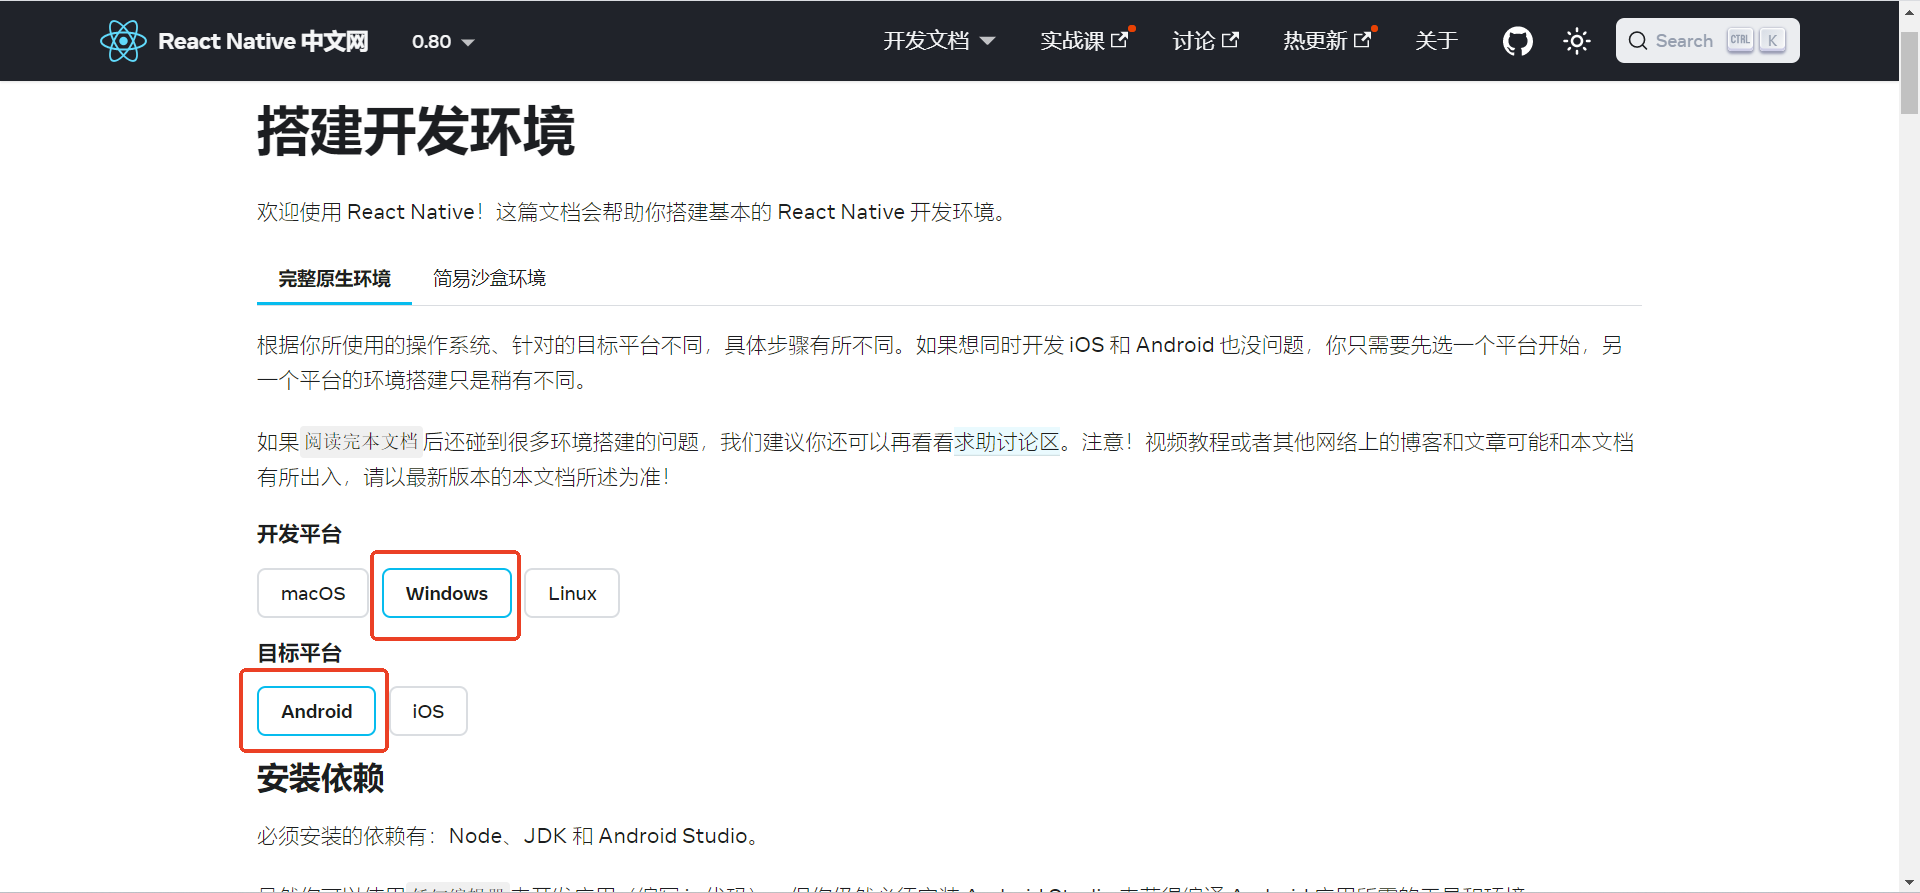1920x893 pixels.
Task: Select Linux as development platform
Action: [x=572, y=593]
